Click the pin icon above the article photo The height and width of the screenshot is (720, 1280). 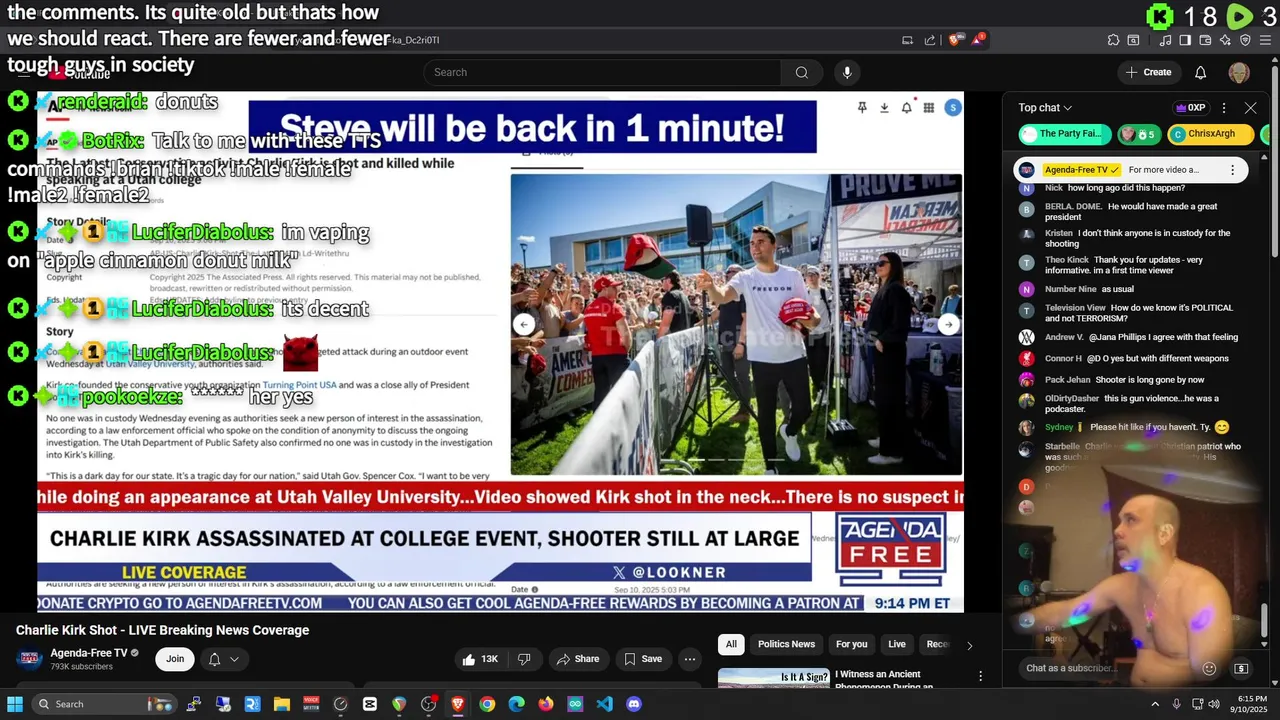(x=862, y=108)
